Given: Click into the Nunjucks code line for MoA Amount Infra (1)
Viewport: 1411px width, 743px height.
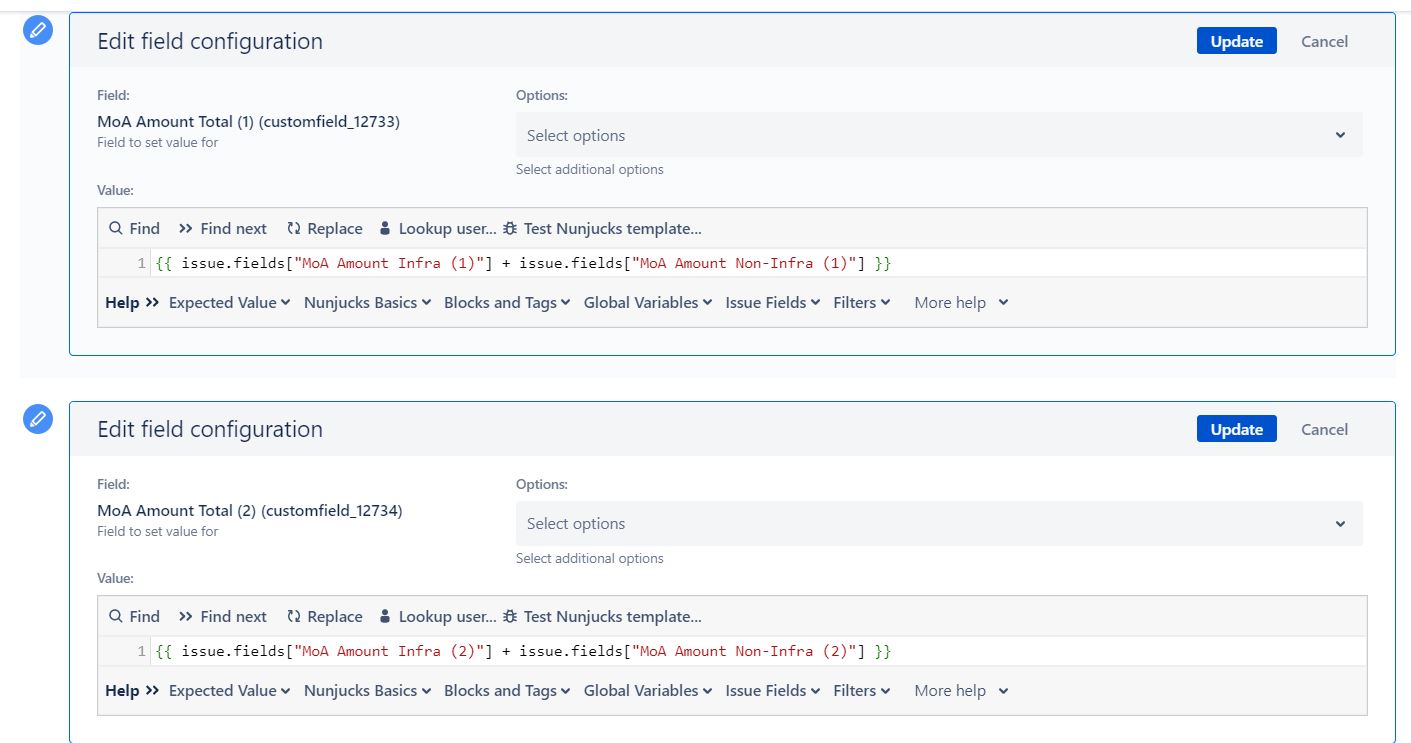Looking at the screenshot, I should (x=759, y=263).
